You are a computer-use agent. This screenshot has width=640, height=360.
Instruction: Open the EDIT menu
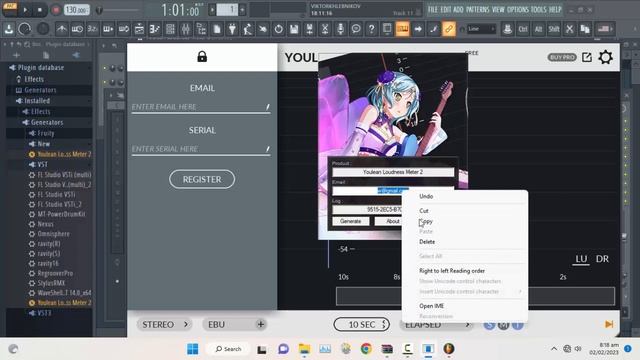pyautogui.click(x=446, y=9)
